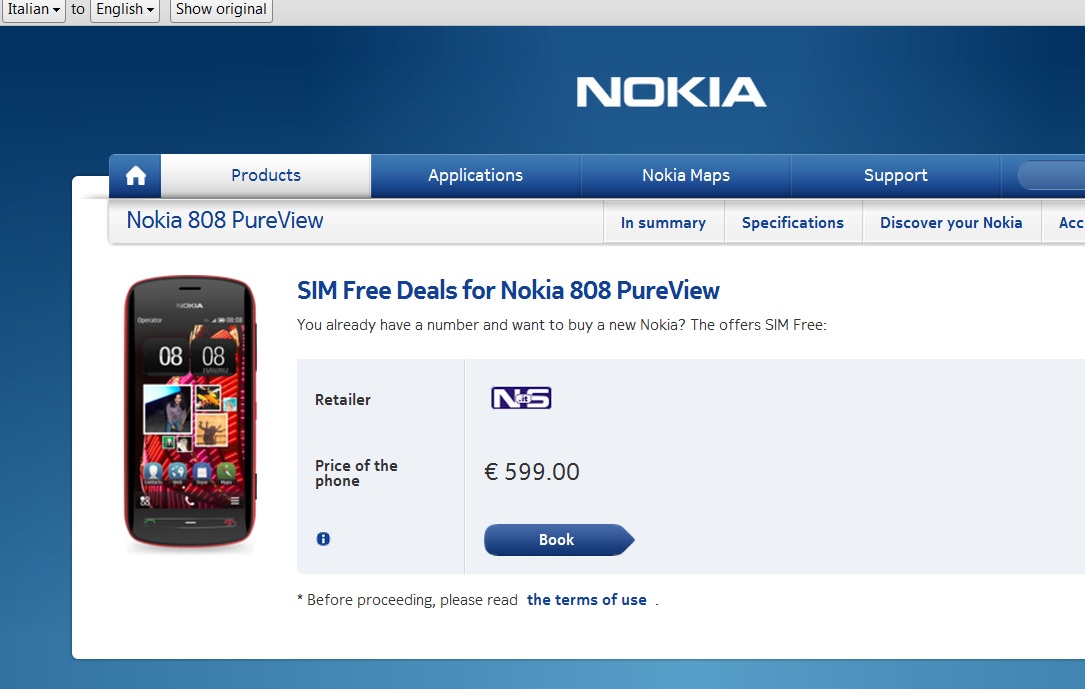Click the Book button
Image resolution: width=1085 pixels, height=689 pixels.
point(557,539)
